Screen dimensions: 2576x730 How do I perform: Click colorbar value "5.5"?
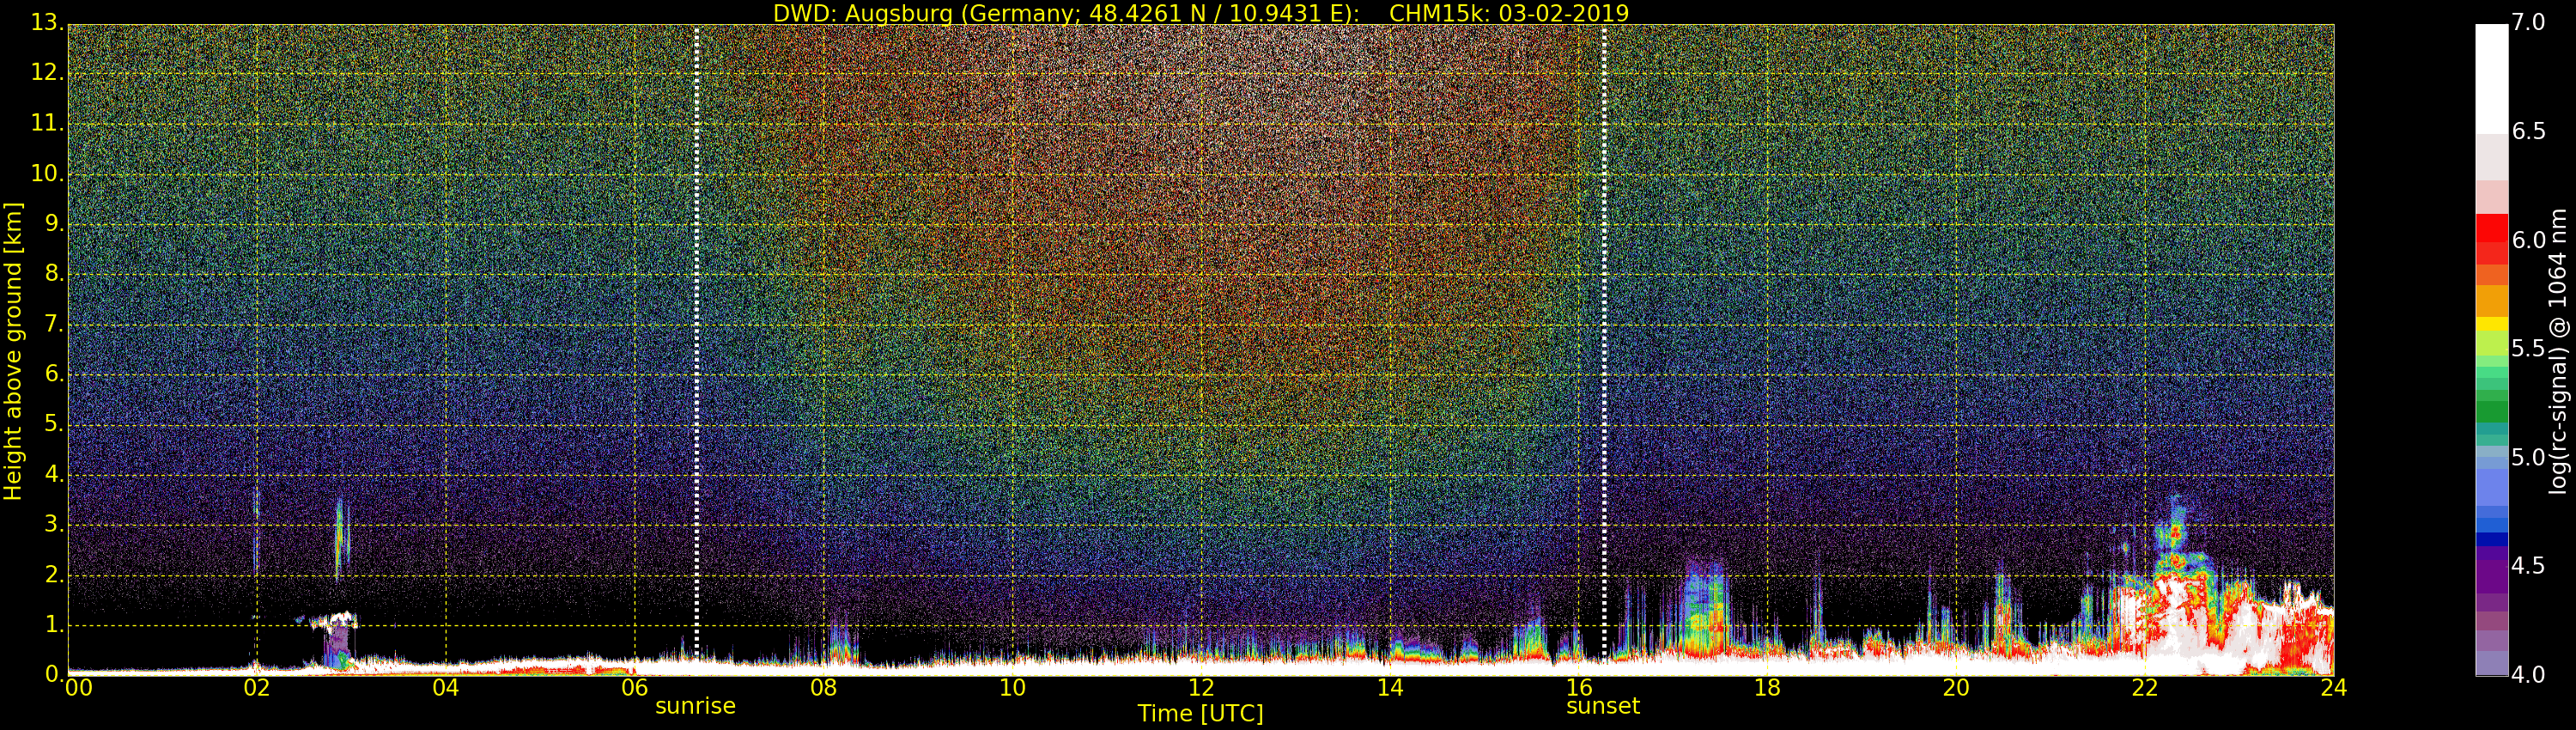coord(2529,348)
